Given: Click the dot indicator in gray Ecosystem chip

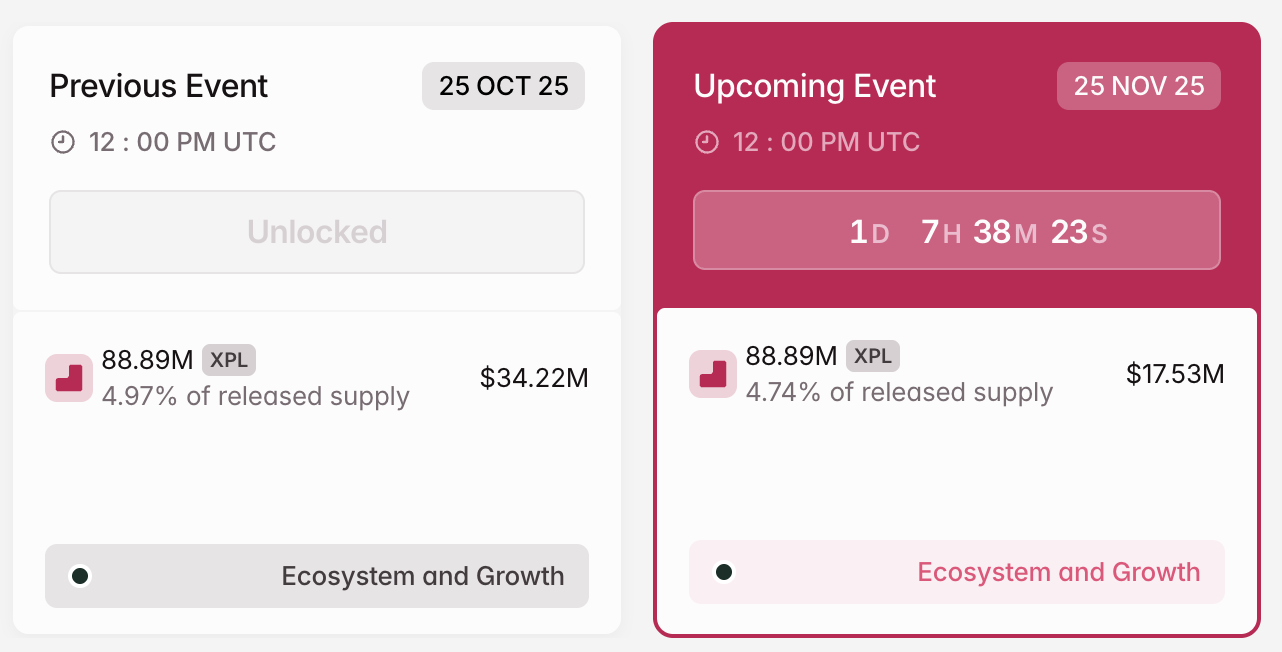Looking at the screenshot, I should tap(81, 576).
